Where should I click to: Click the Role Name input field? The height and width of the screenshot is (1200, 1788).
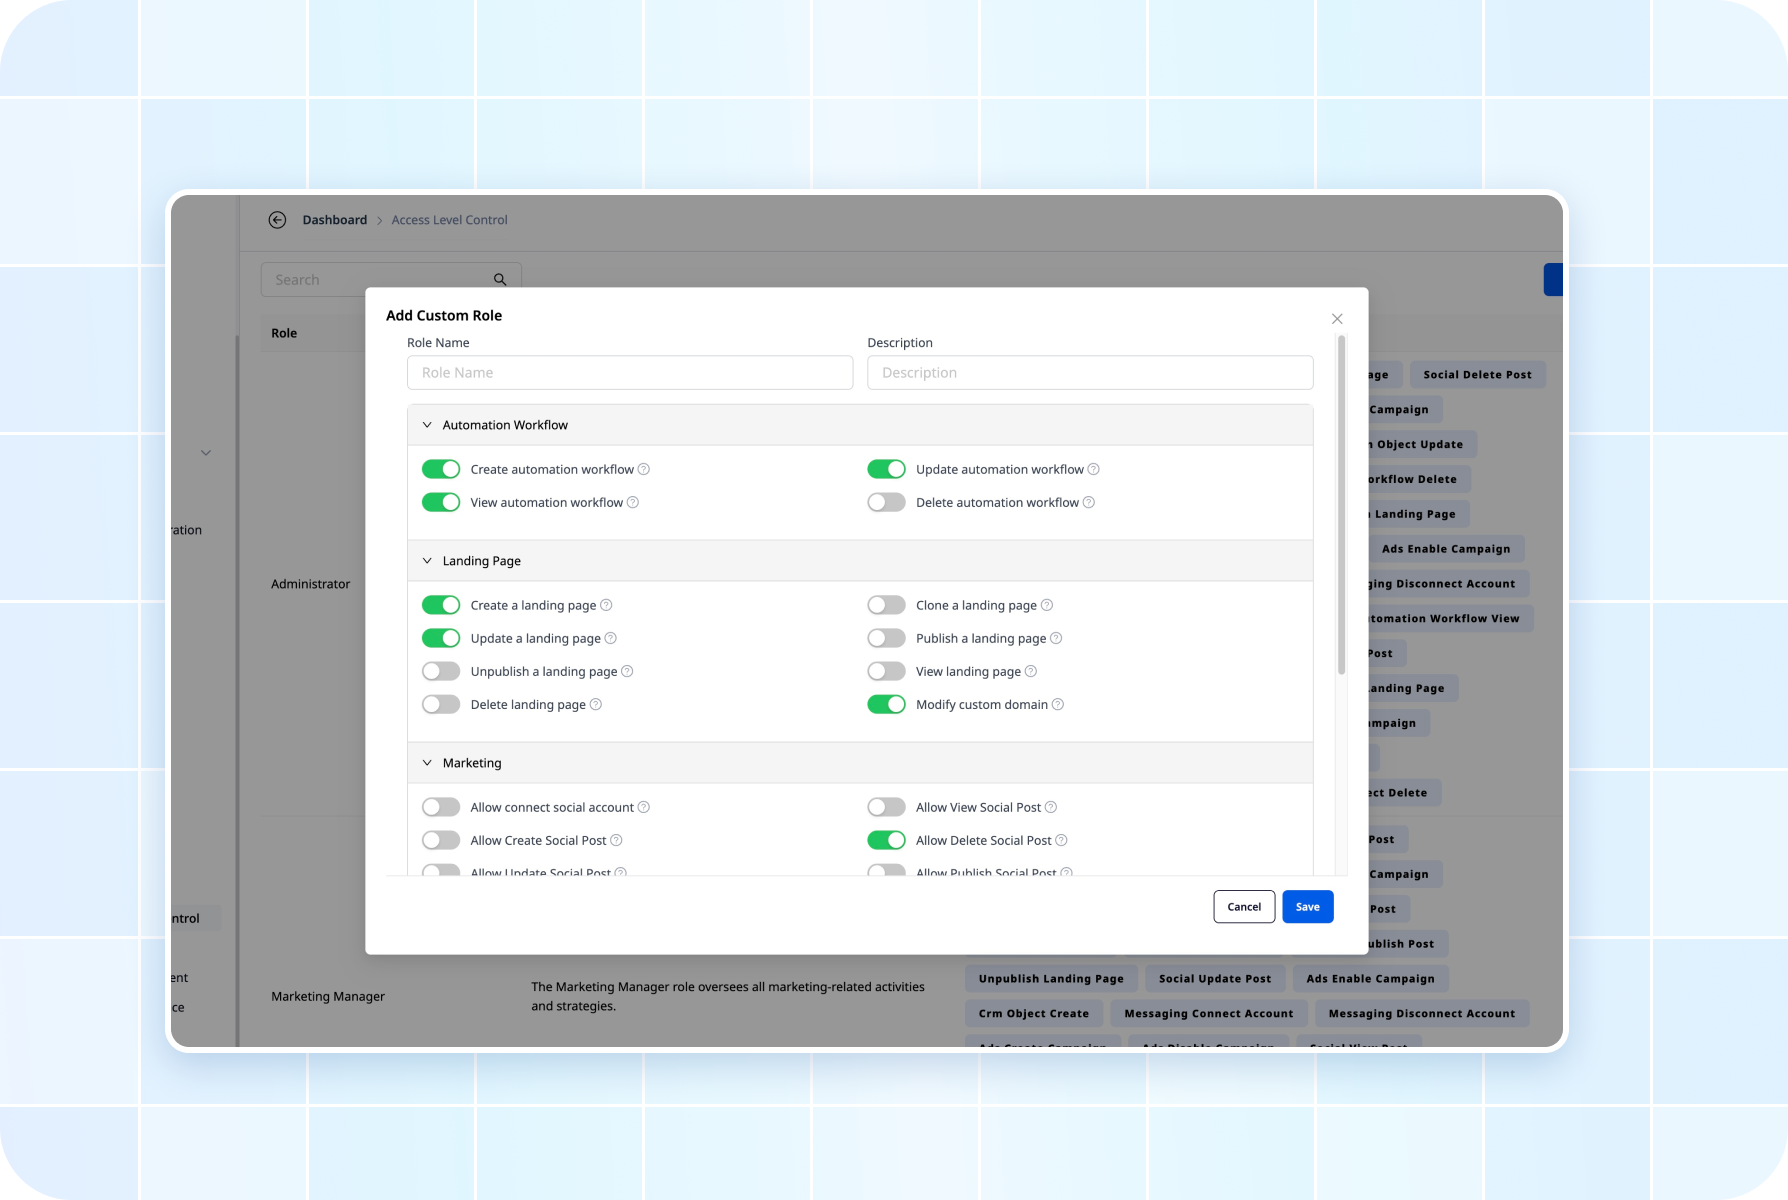630,373
